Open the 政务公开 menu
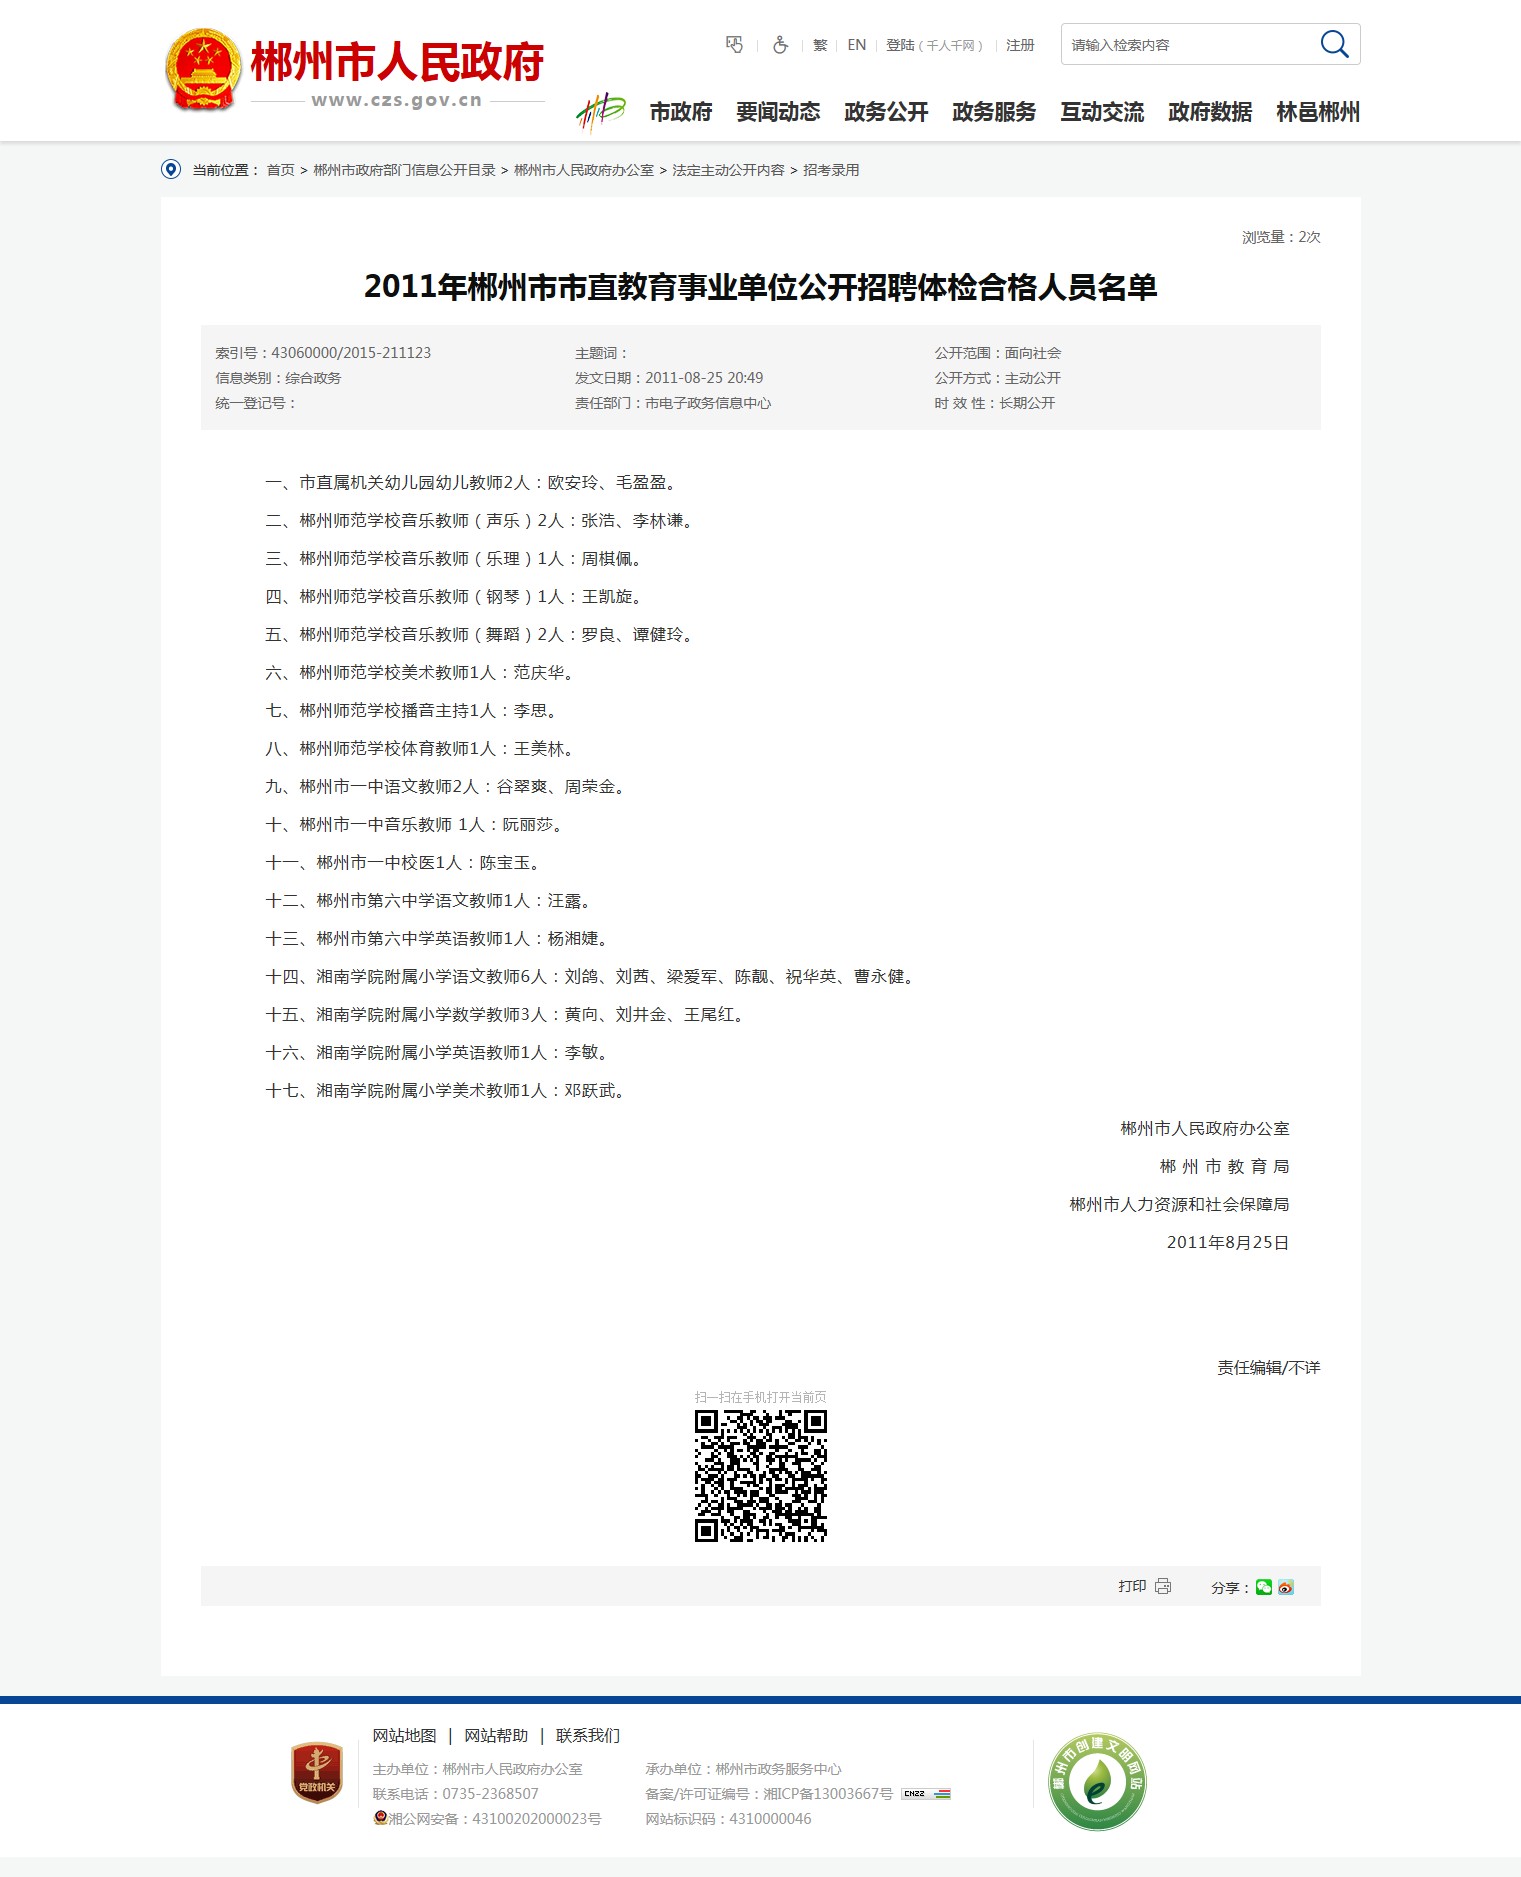 [x=886, y=112]
